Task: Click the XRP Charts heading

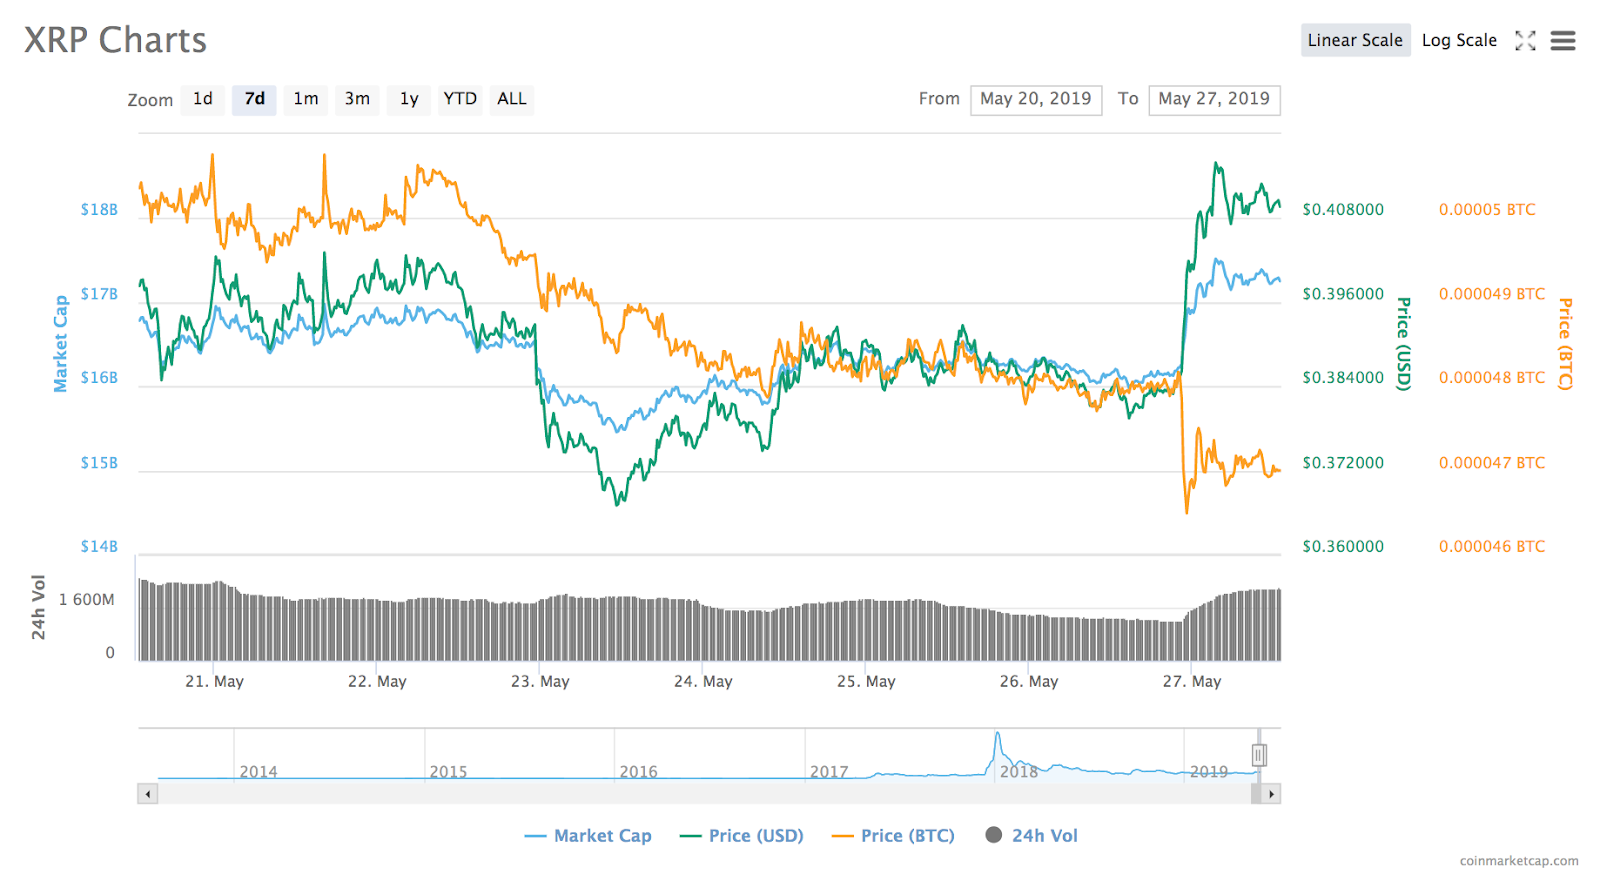Action: tap(115, 40)
